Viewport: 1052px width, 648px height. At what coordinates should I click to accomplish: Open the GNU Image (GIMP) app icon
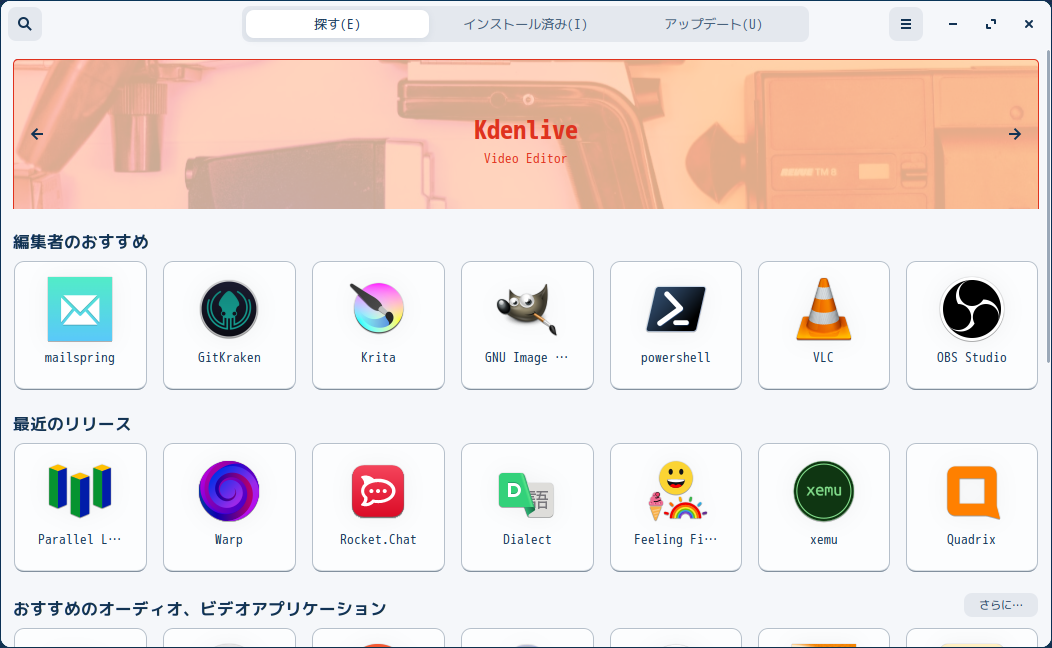pos(527,309)
